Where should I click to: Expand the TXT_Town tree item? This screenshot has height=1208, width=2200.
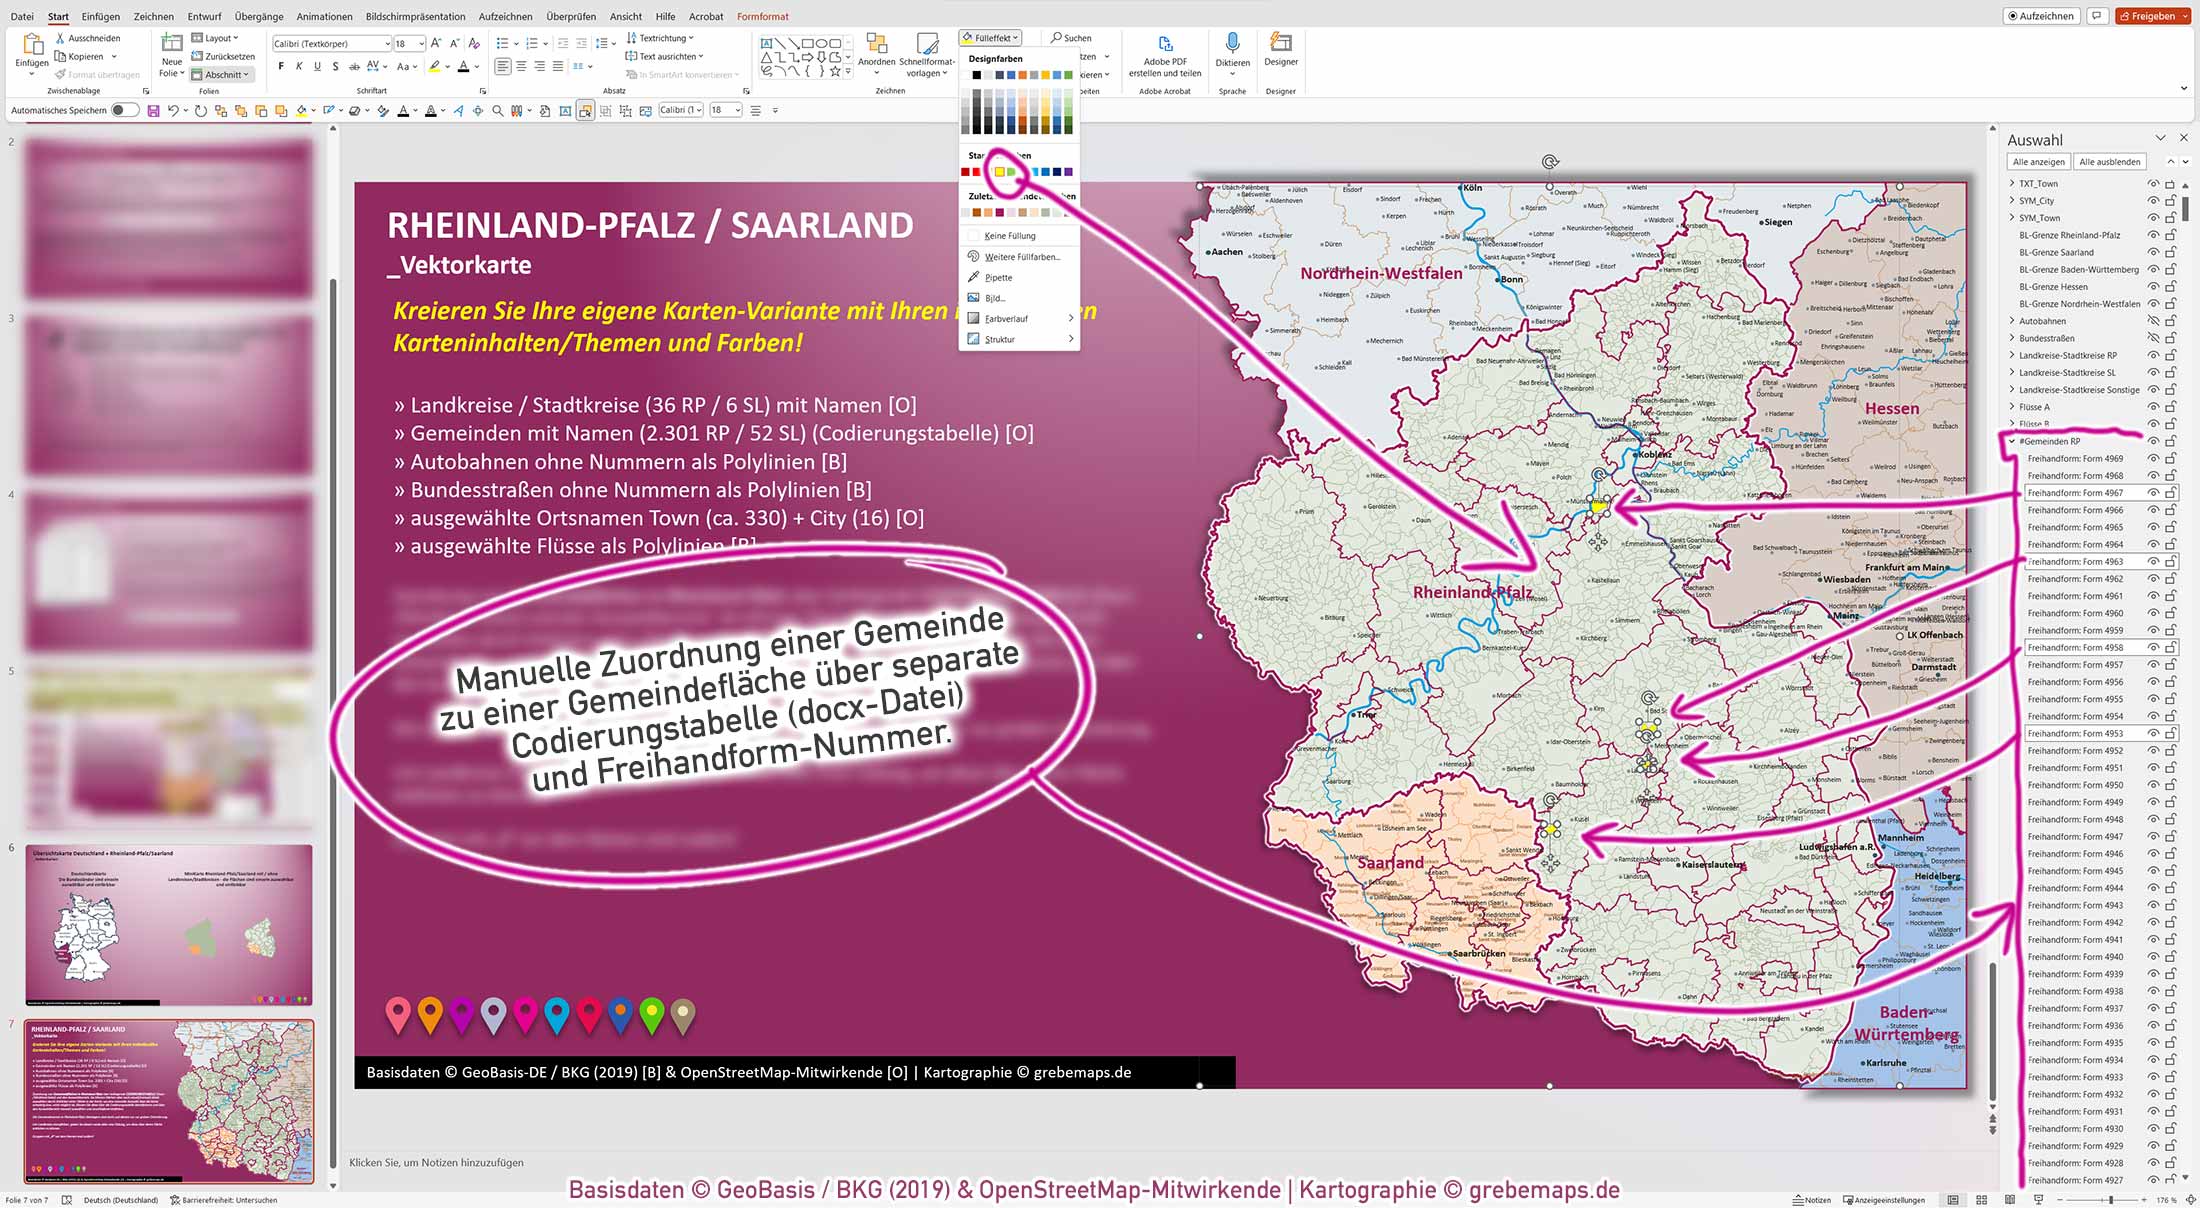point(2011,183)
